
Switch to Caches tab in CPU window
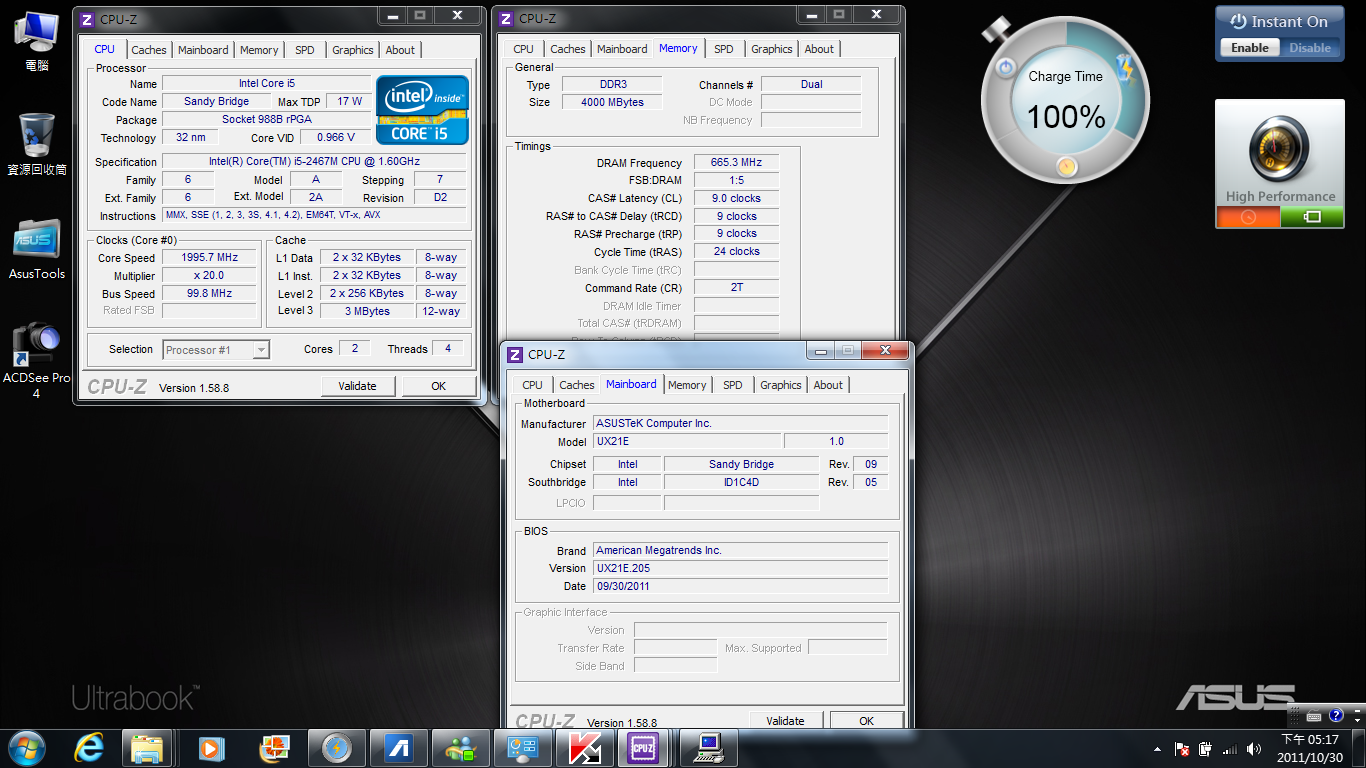tap(149, 50)
